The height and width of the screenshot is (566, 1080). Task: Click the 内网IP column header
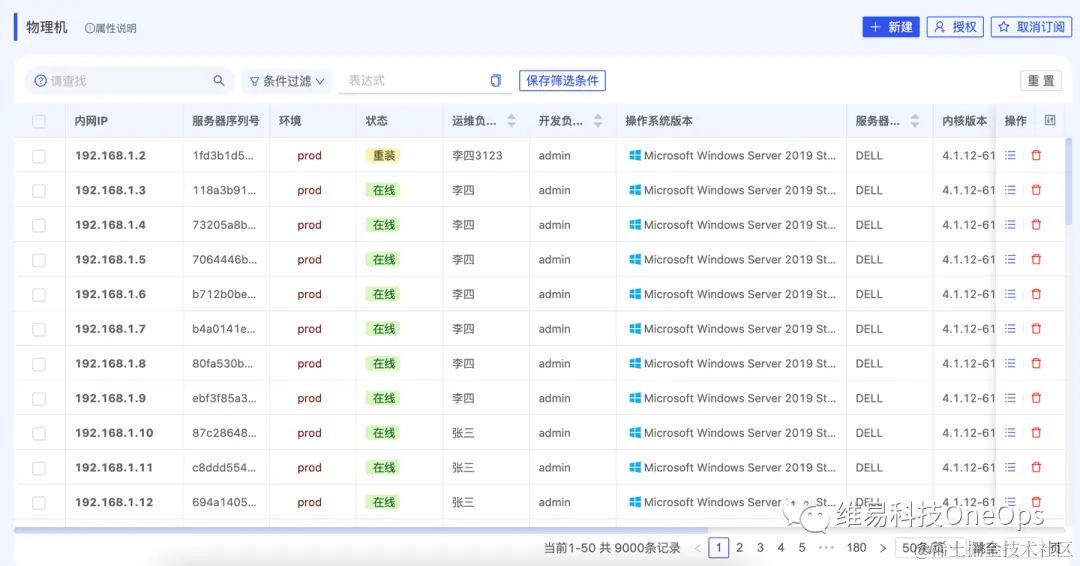[x=91, y=120]
